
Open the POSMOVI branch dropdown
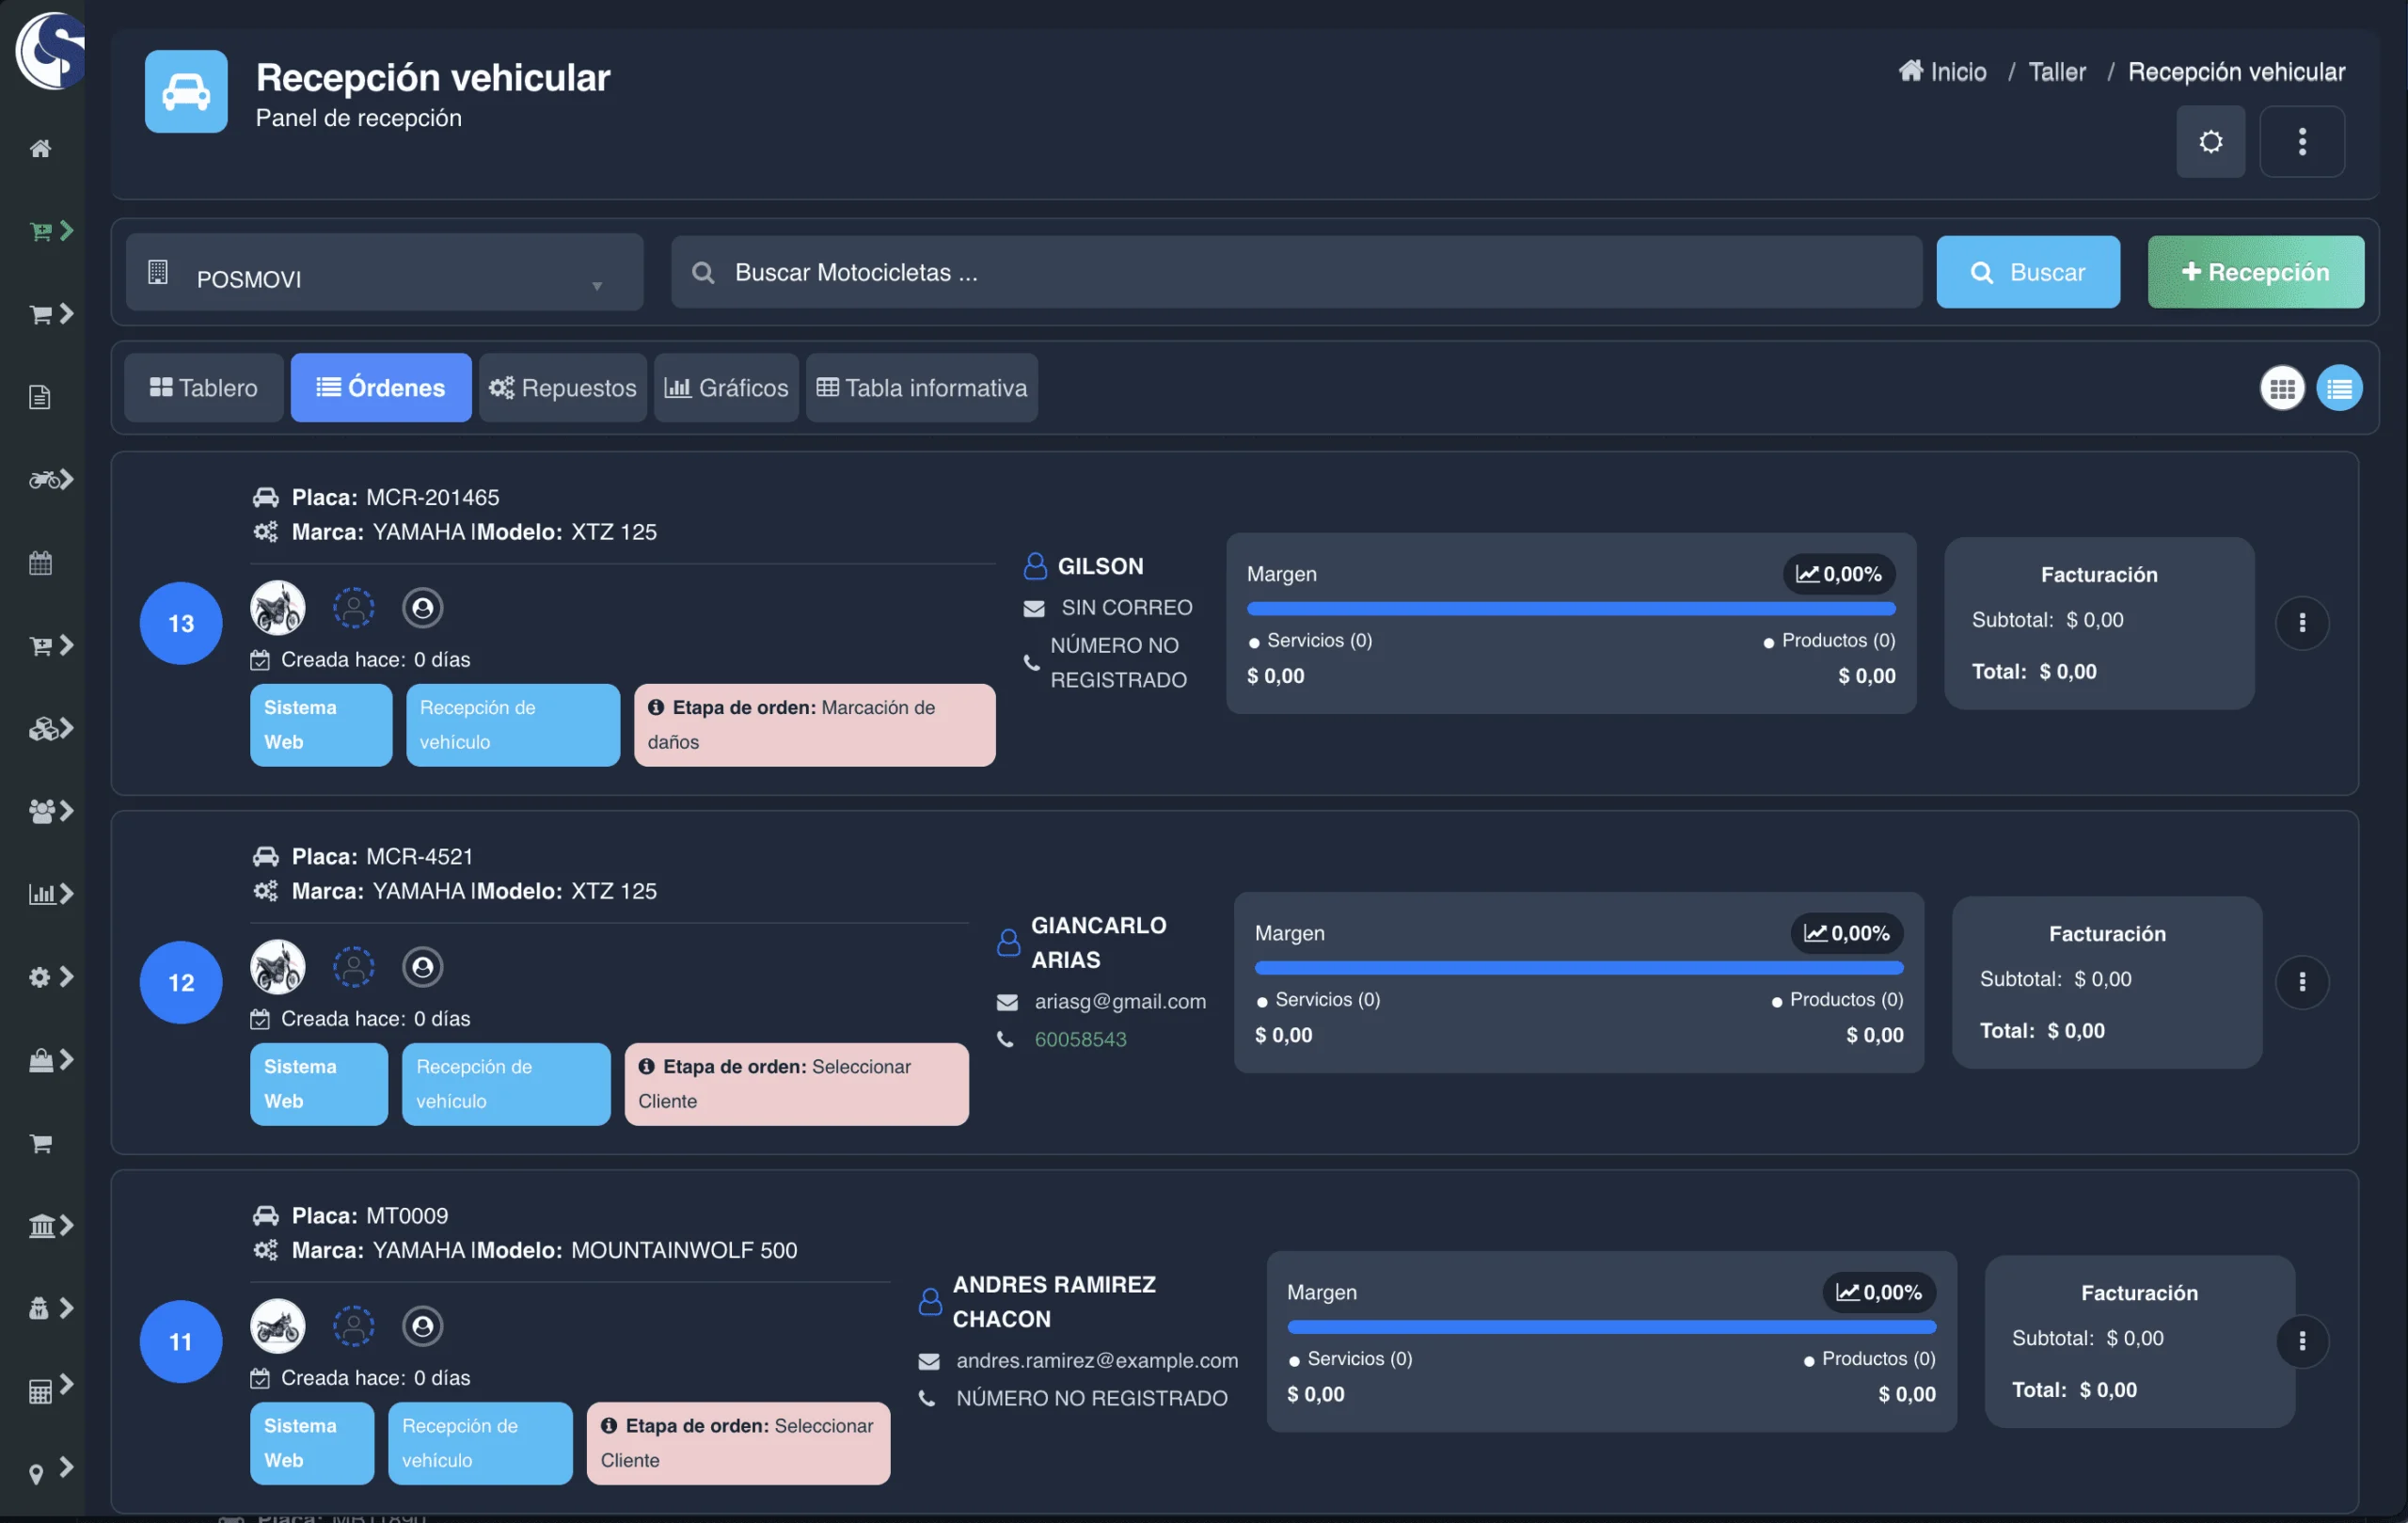point(384,273)
